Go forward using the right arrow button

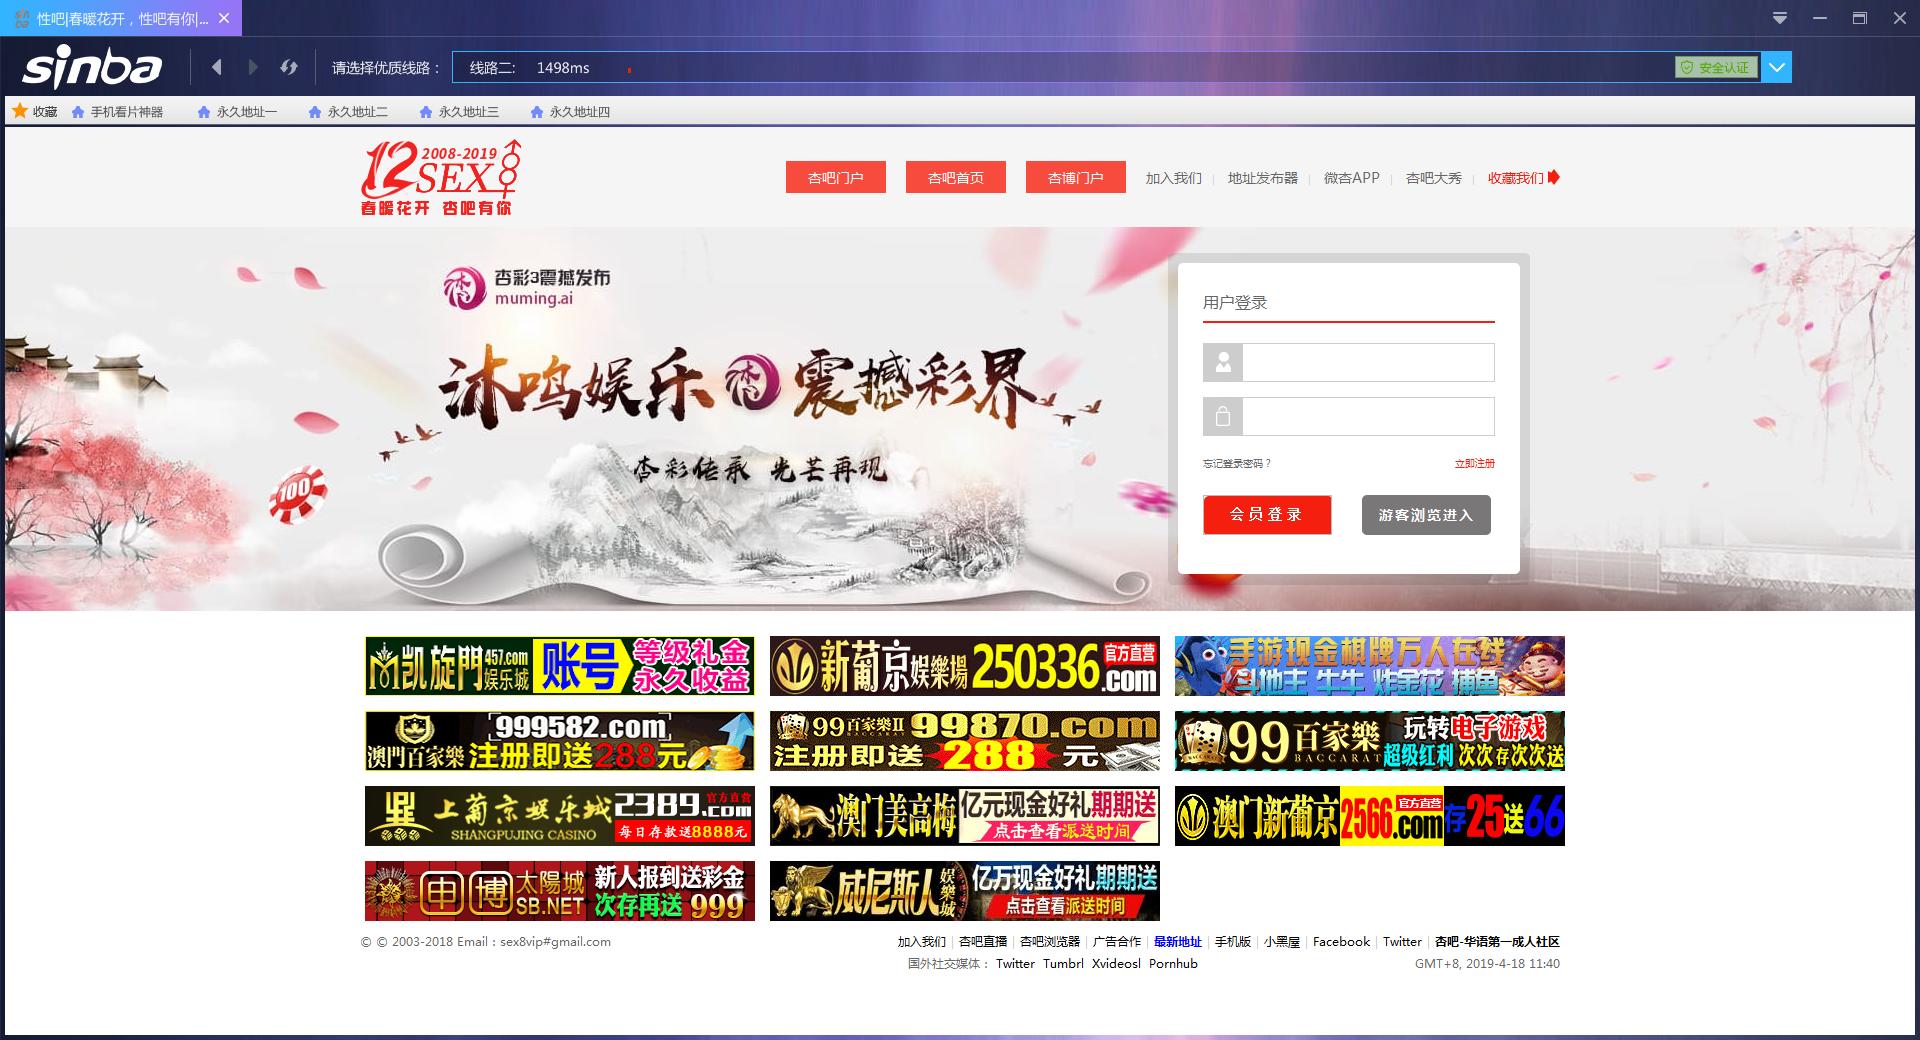253,67
